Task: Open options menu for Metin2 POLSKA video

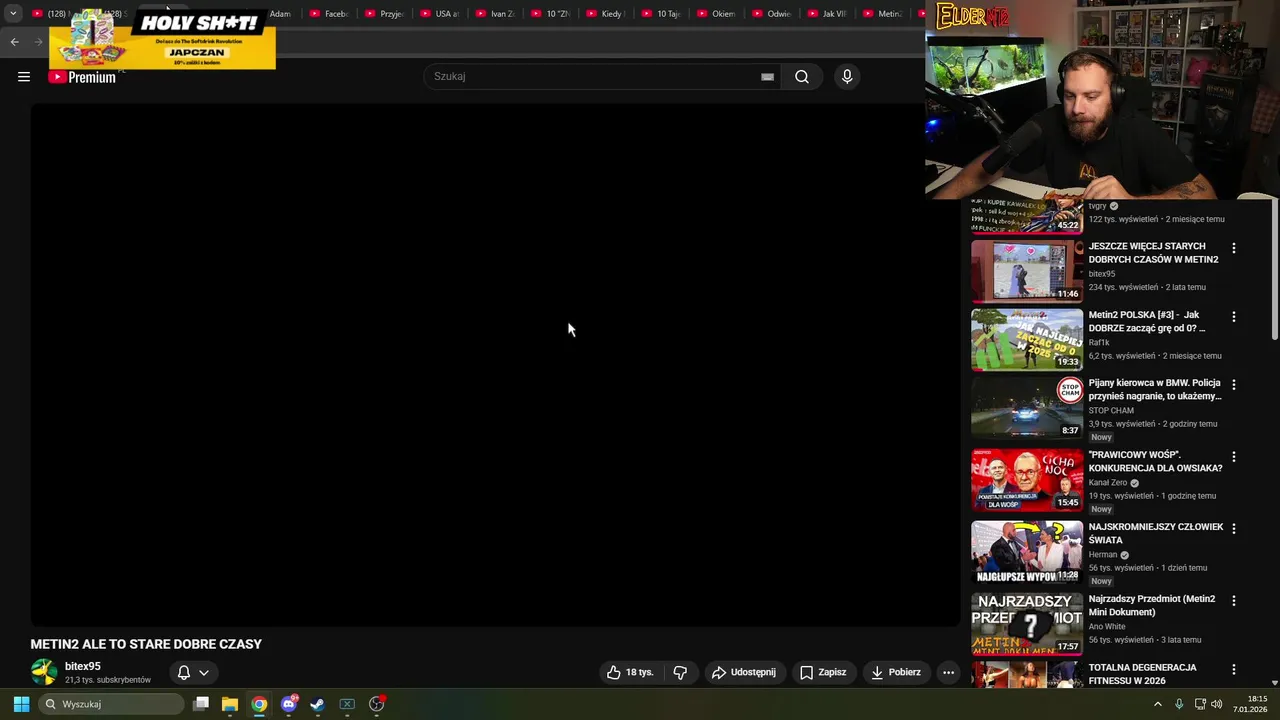Action: [1233, 317]
